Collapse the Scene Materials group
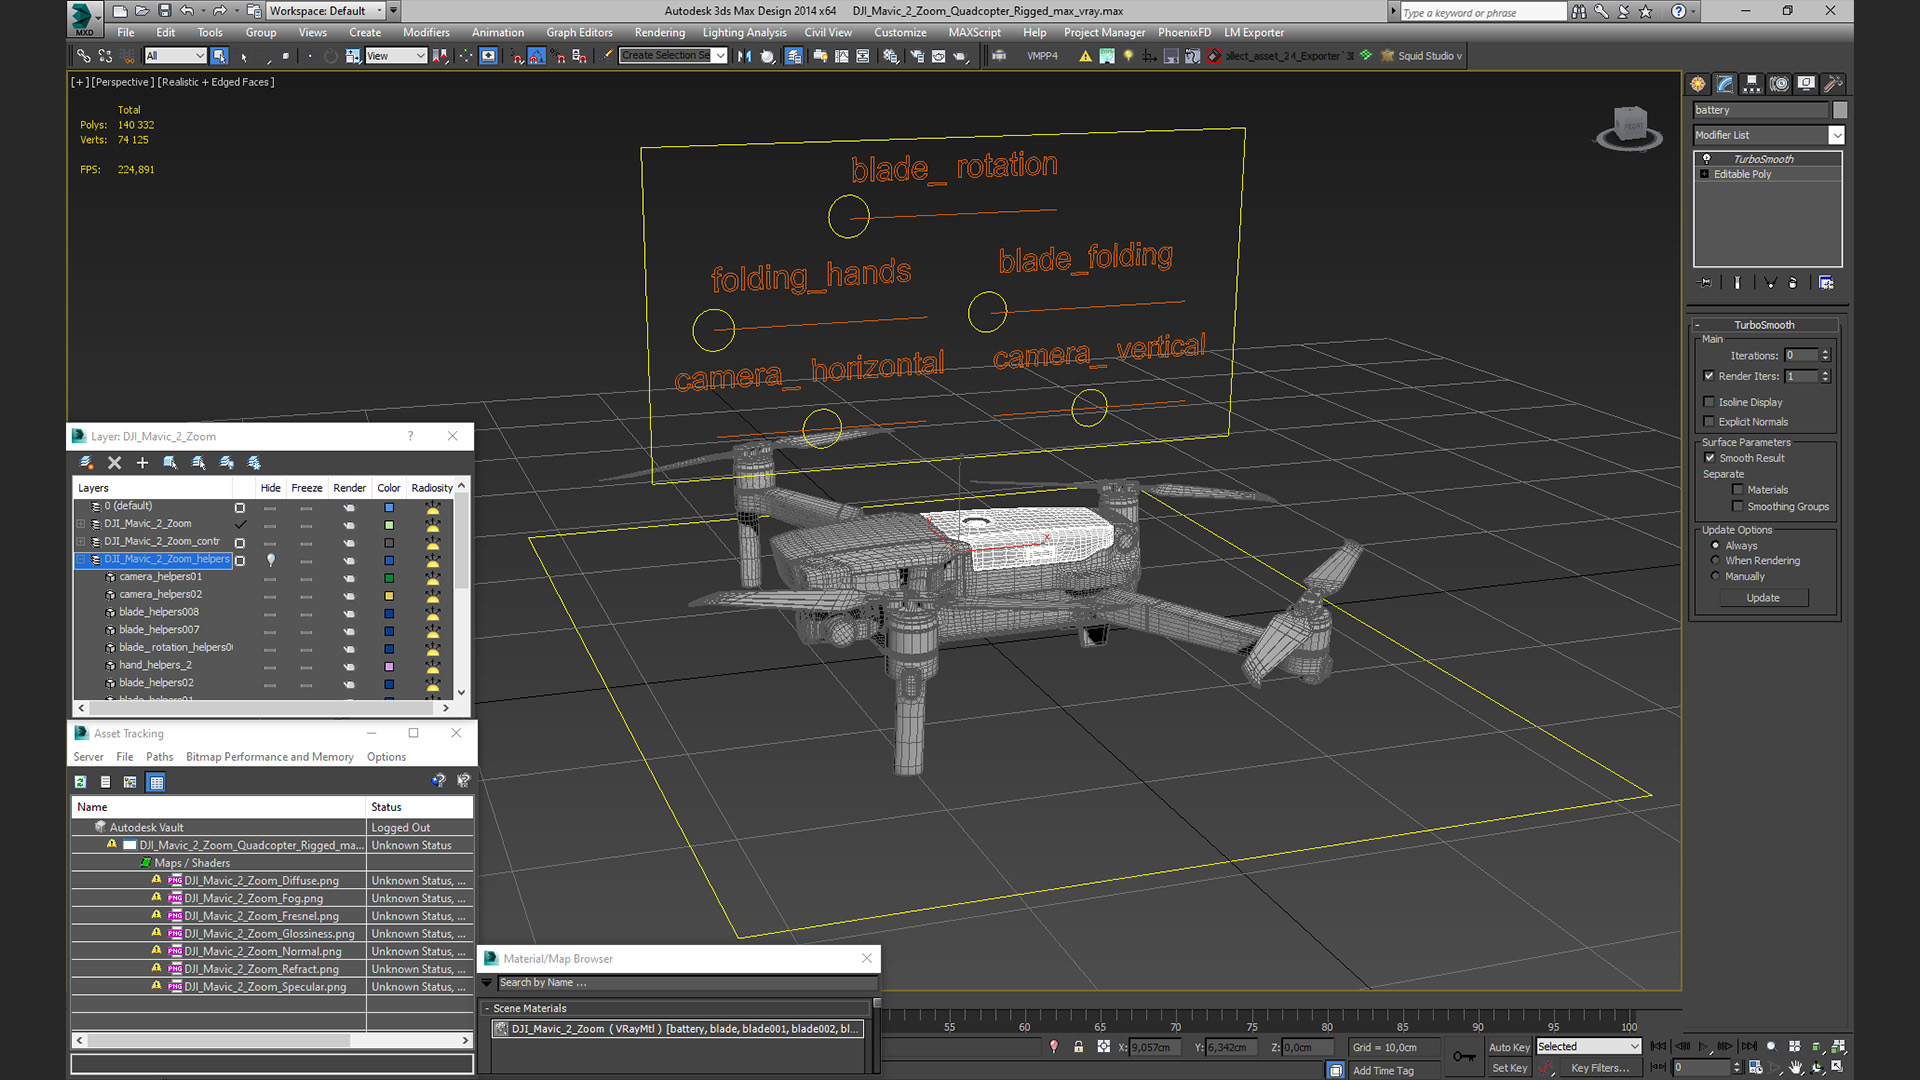The width and height of the screenshot is (1920, 1080). (x=487, y=1009)
